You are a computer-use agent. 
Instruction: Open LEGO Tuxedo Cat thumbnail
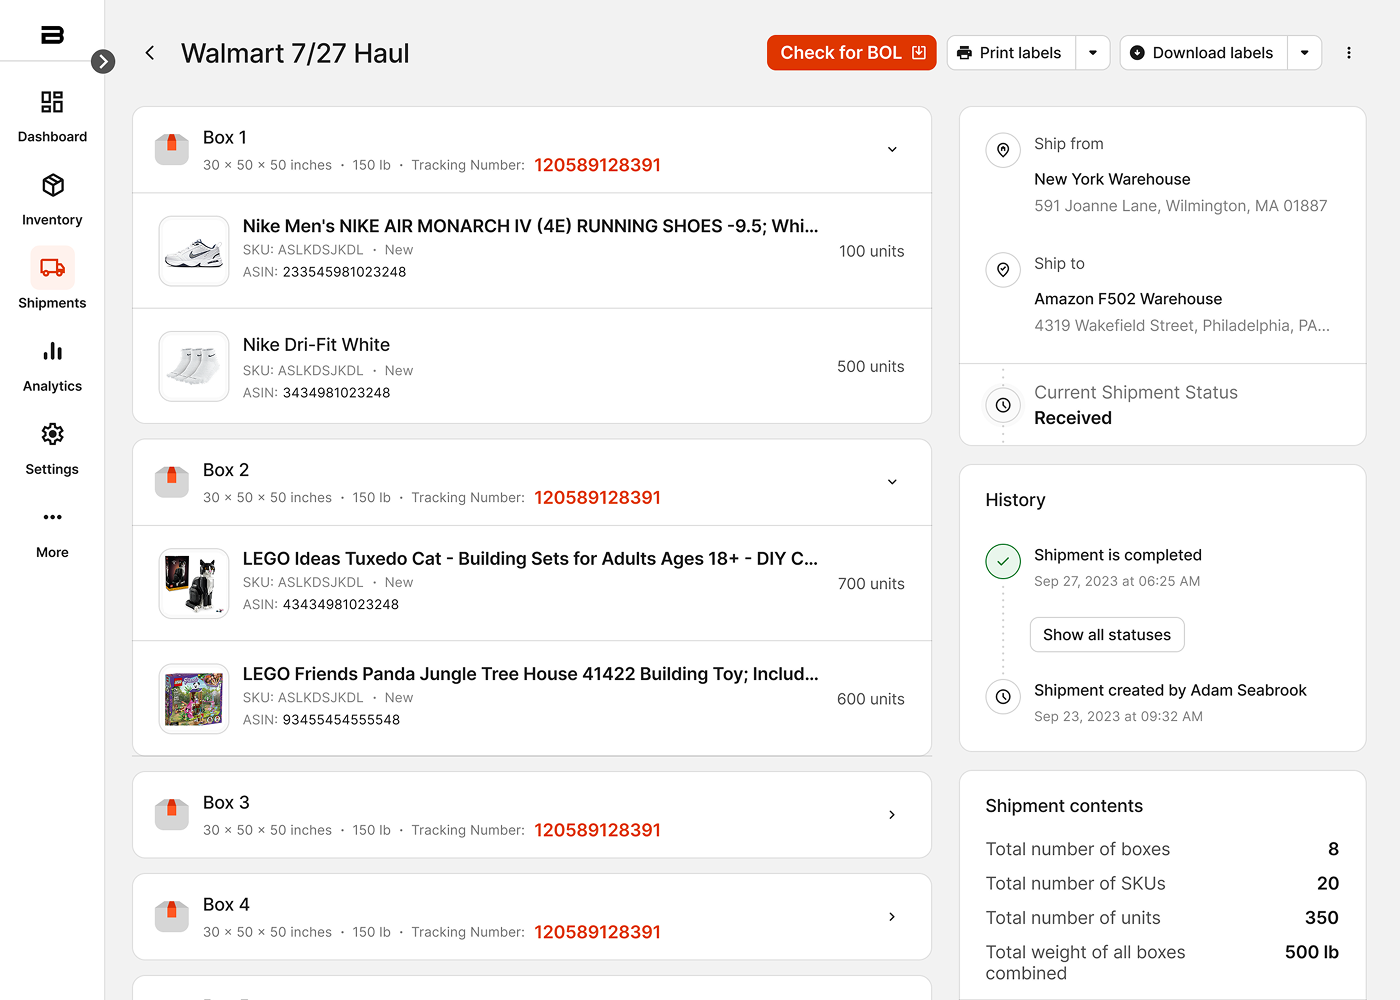[x=194, y=584]
